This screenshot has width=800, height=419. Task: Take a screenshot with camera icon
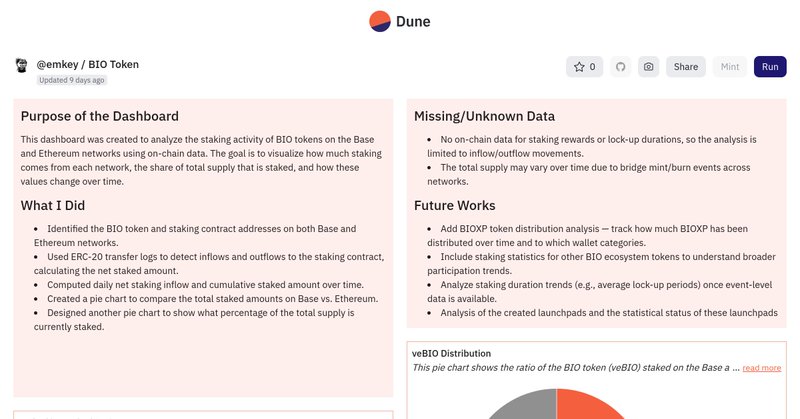point(648,67)
